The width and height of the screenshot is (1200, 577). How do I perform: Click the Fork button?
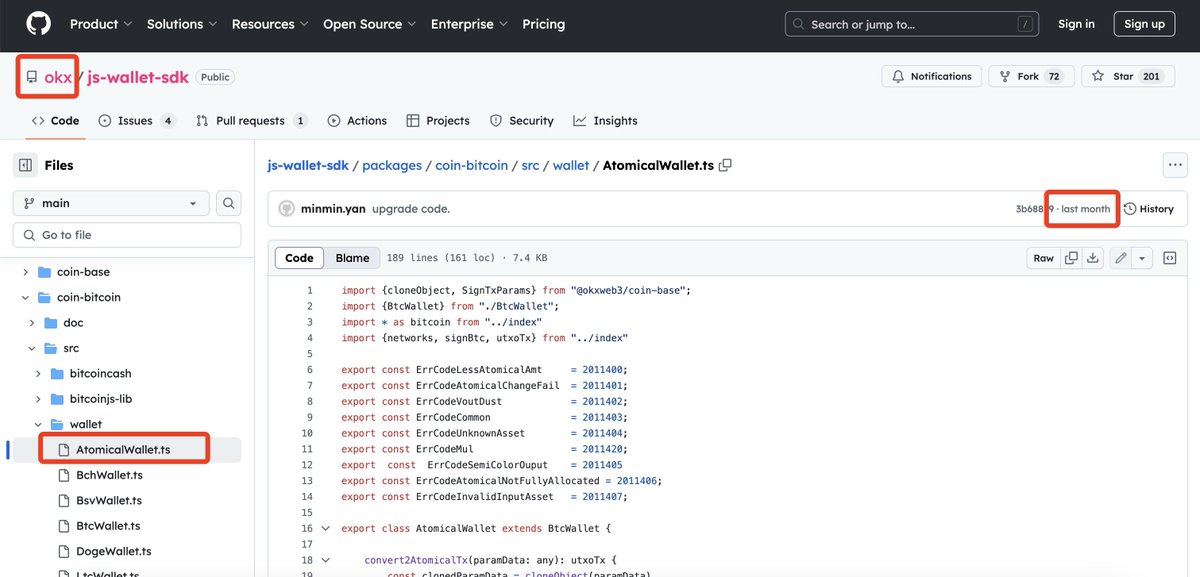pos(1031,77)
